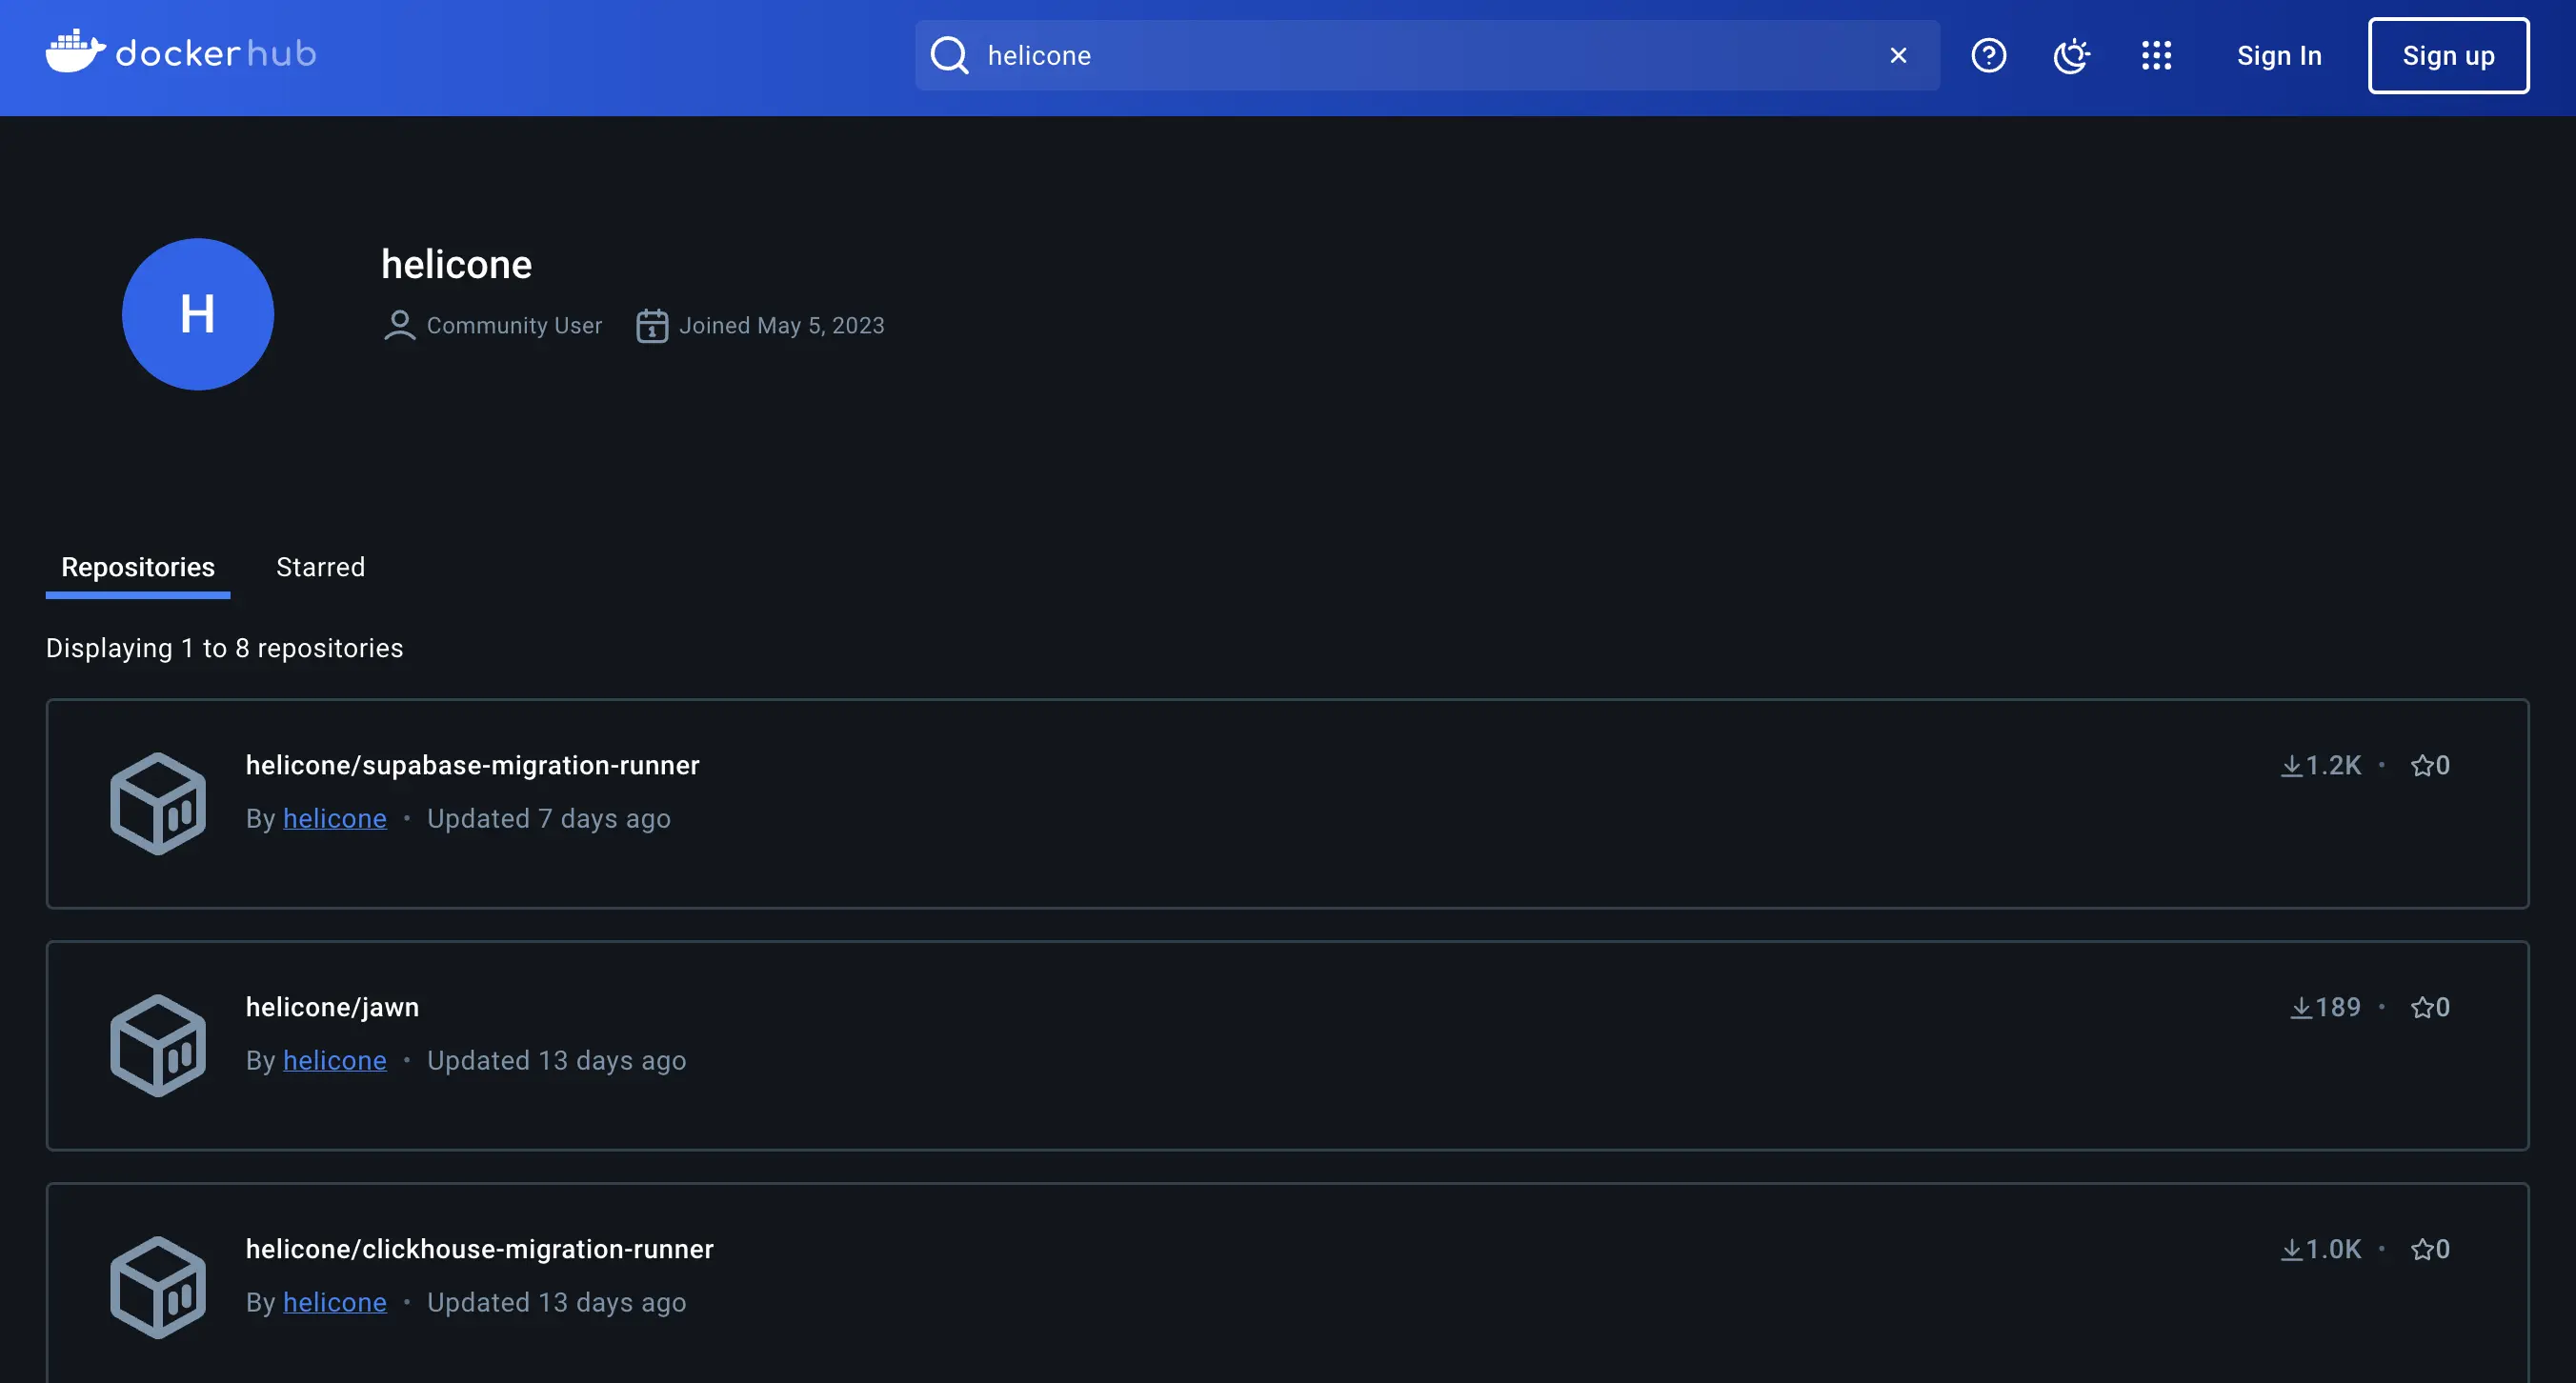Click the Community User person icon

(399, 326)
